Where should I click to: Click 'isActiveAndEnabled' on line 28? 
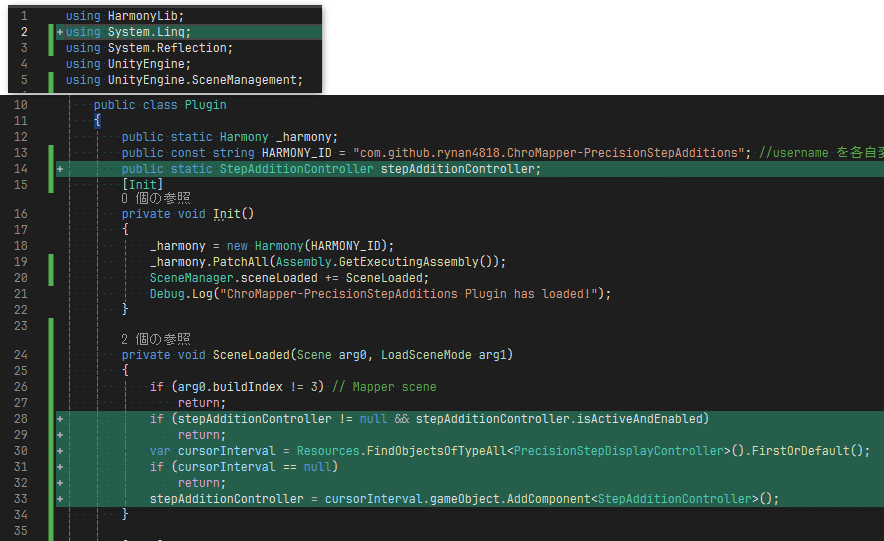coord(638,419)
